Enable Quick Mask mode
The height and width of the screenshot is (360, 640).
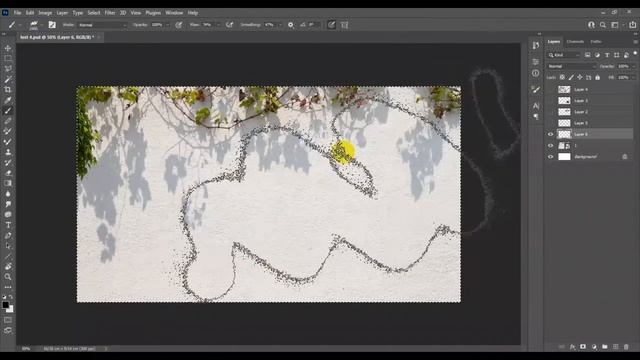(8, 320)
